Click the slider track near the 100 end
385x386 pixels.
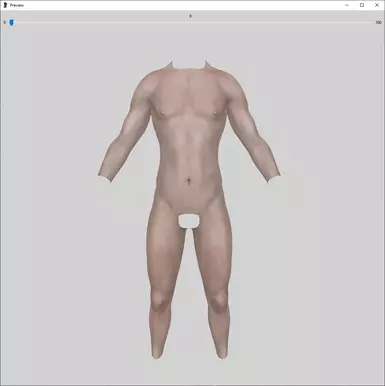[x=368, y=23]
